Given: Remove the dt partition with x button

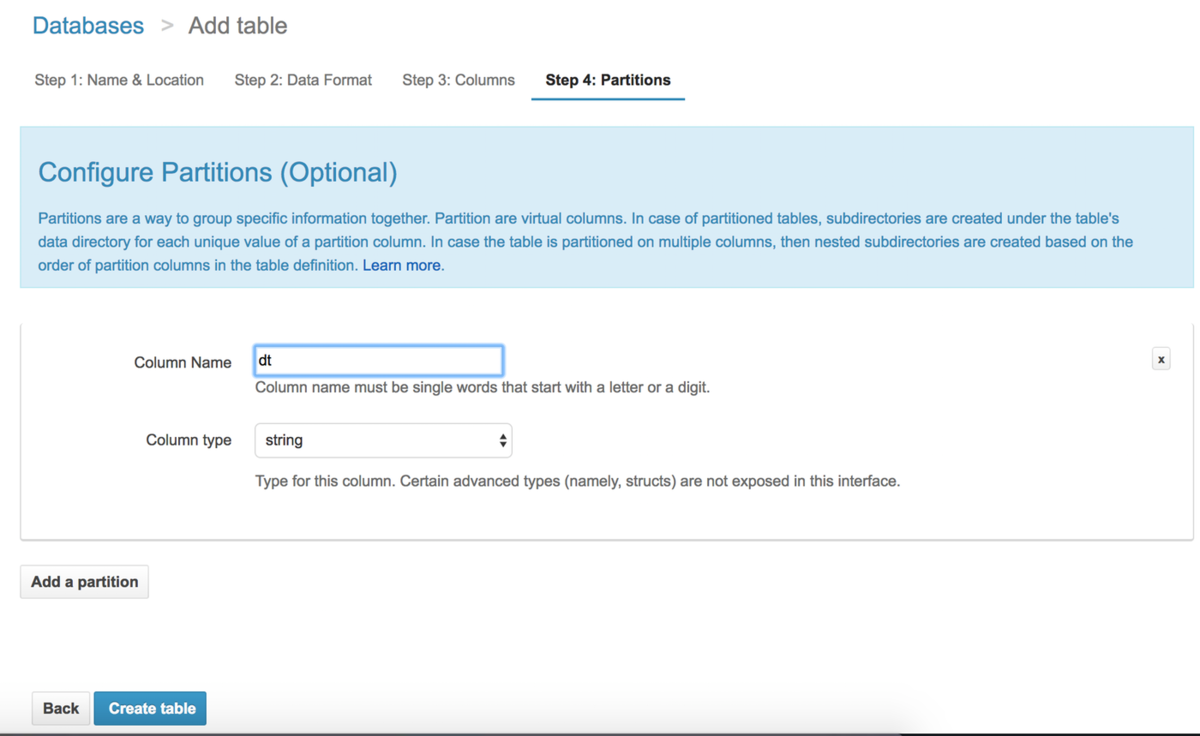Looking at the screenshot, I should [x=1161, y=359].
